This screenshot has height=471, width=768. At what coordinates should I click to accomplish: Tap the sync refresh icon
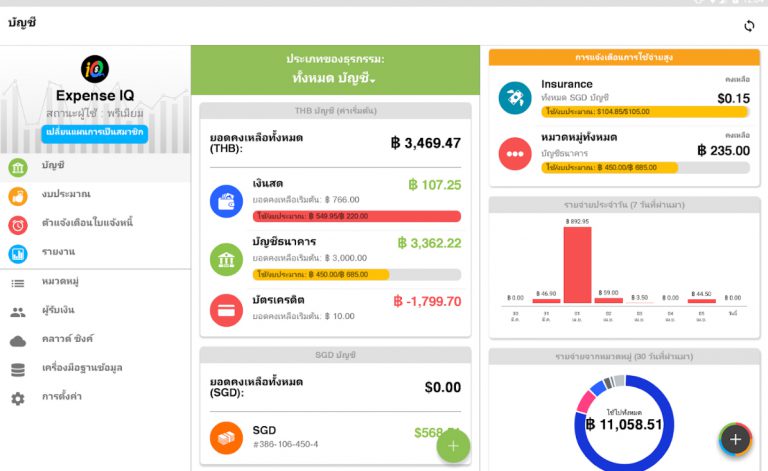749,26
